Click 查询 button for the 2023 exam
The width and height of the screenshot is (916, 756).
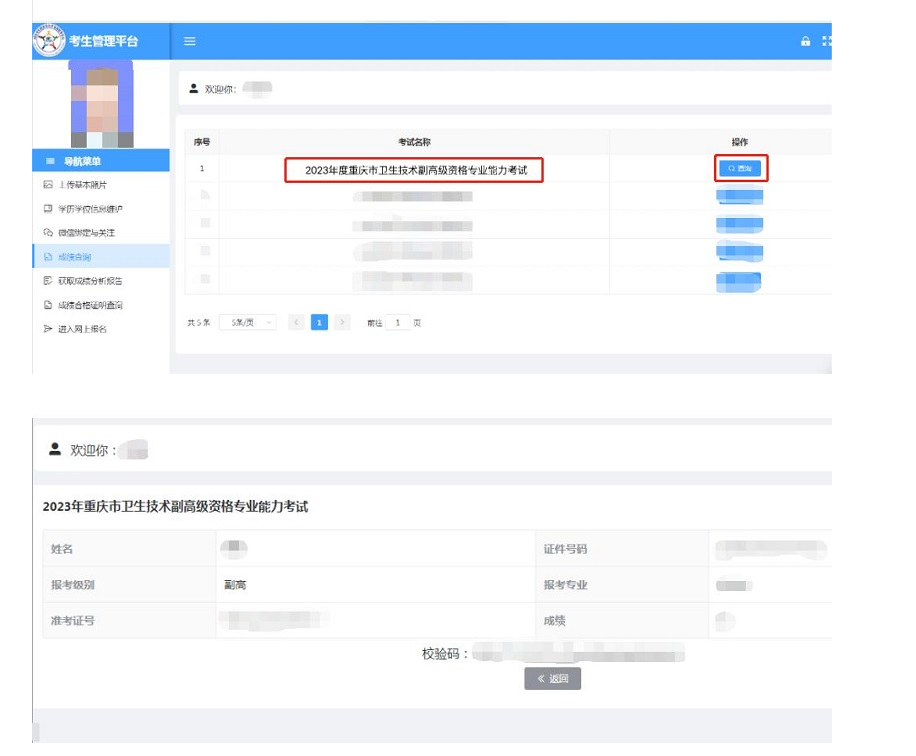pyautogui.click(x=740, y=169)
